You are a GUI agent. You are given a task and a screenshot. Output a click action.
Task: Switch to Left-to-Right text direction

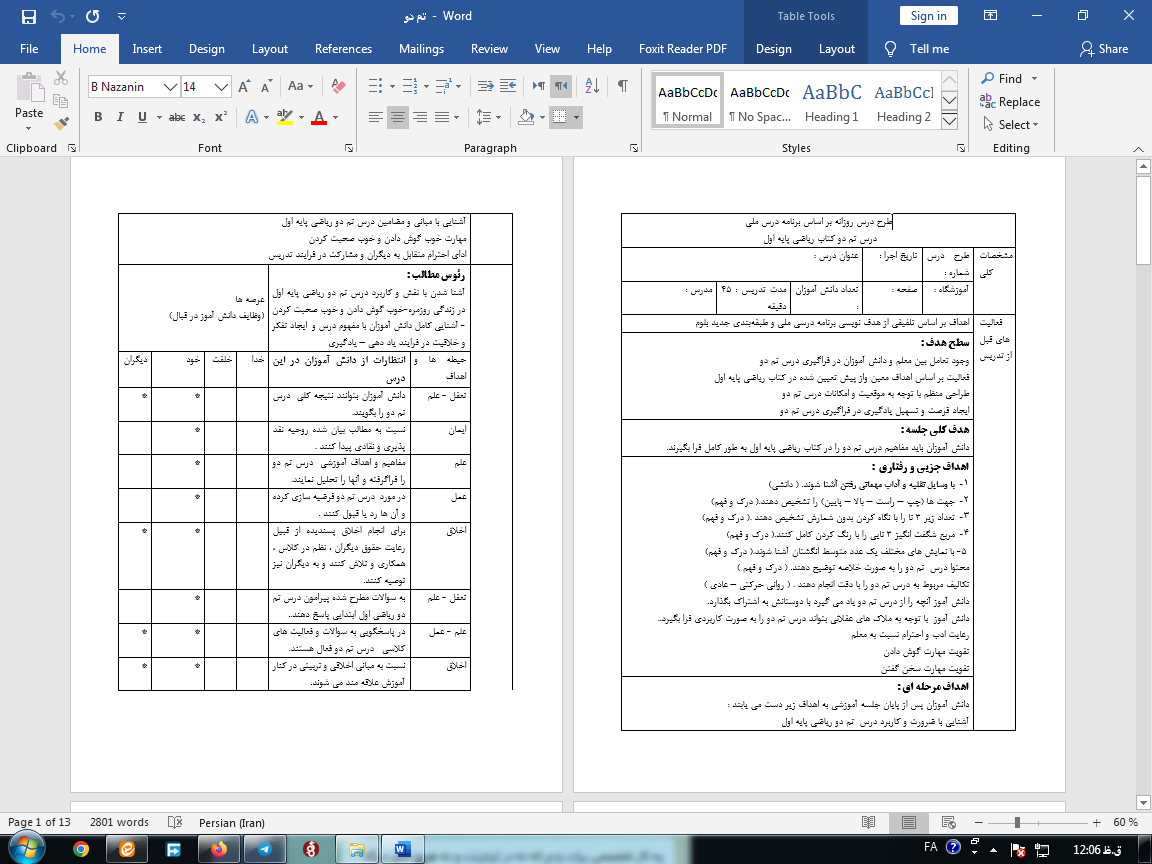point(538,87)
